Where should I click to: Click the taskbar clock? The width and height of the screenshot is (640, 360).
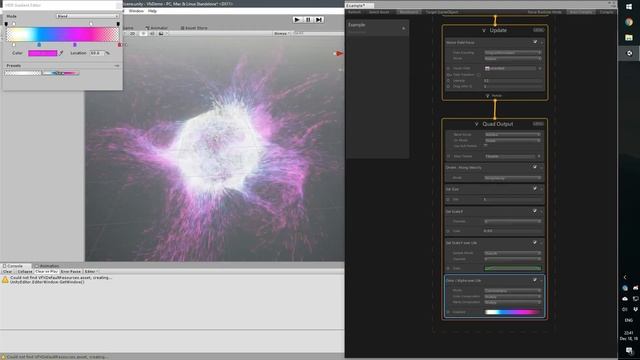point(629,336)
